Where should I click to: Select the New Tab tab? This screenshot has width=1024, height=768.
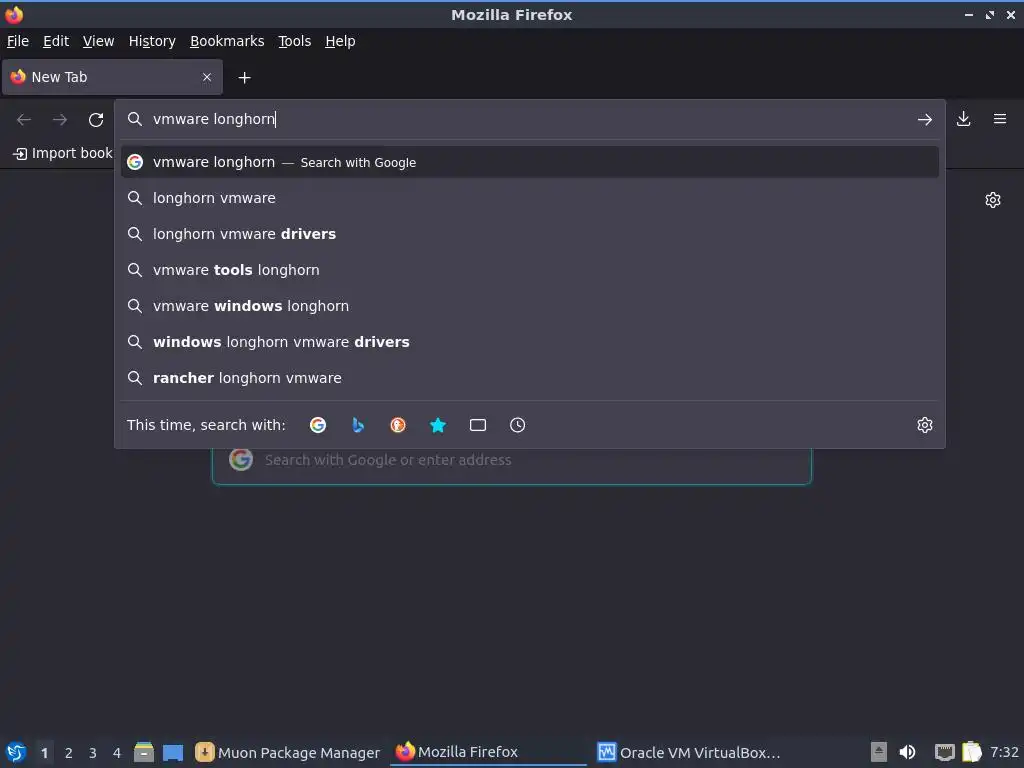[112, 77]
